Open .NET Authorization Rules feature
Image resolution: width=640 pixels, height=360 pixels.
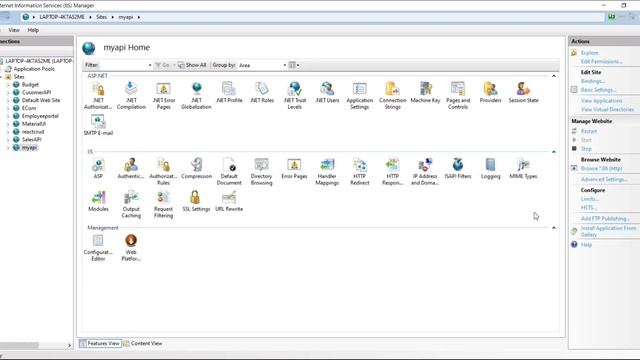pos(98,95)
